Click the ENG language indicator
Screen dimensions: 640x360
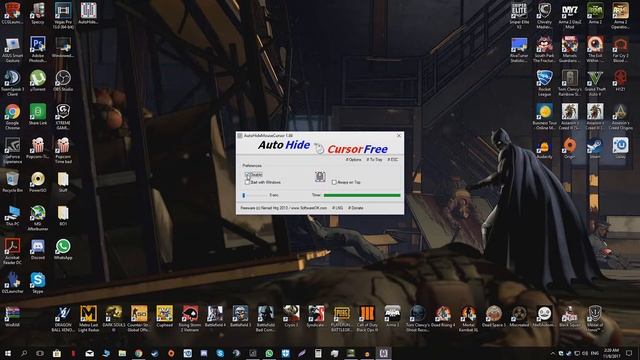pos(595,353)
